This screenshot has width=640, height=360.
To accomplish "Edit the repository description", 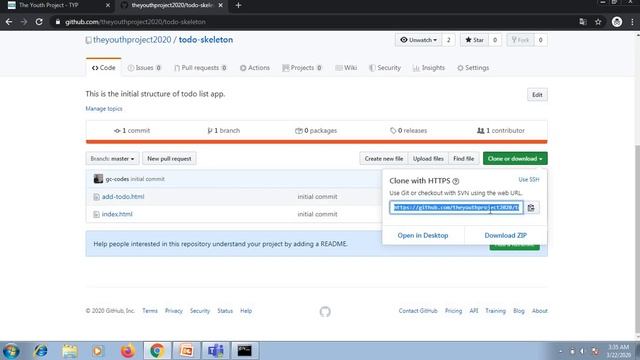I will [x=537, y=95].
